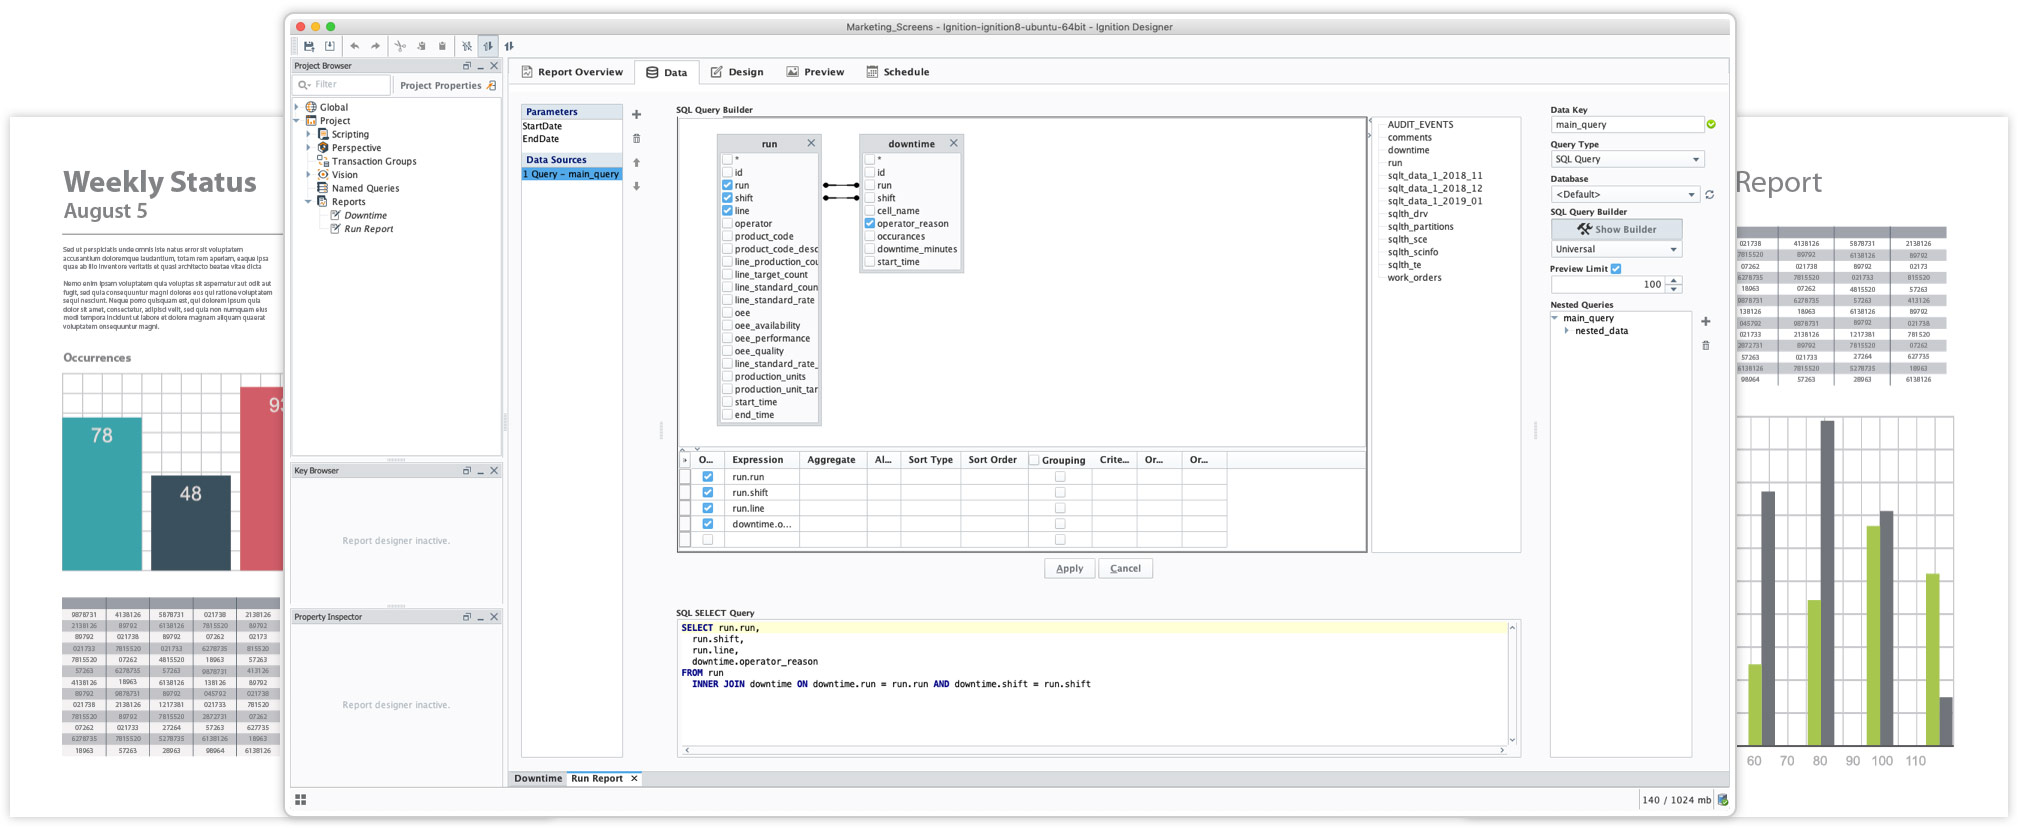Click the Save toolbar icon
Screen dimensions: 2018x828
[x=309, y=46]
